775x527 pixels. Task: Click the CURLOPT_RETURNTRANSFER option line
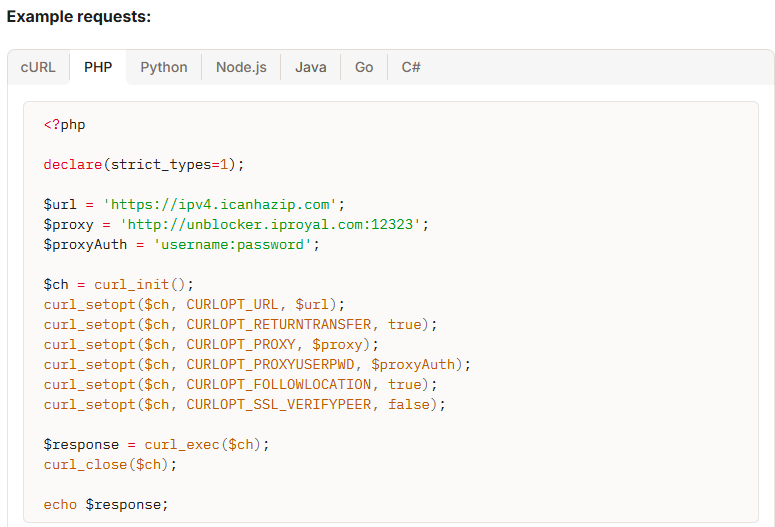pyautogui.click(x=240, y=324)
